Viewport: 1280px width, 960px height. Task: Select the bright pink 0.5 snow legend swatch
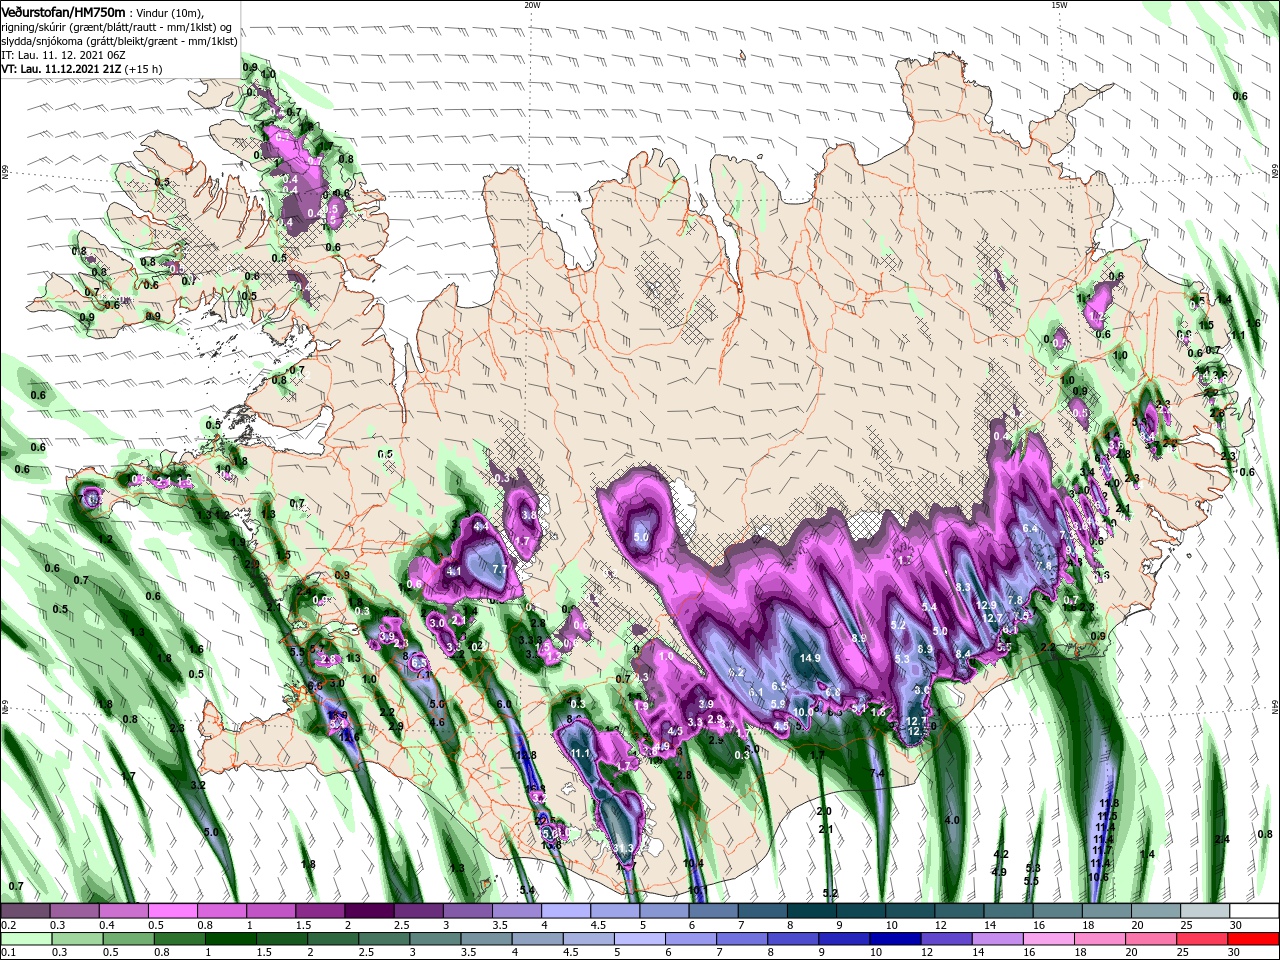(x=172, y=911)
